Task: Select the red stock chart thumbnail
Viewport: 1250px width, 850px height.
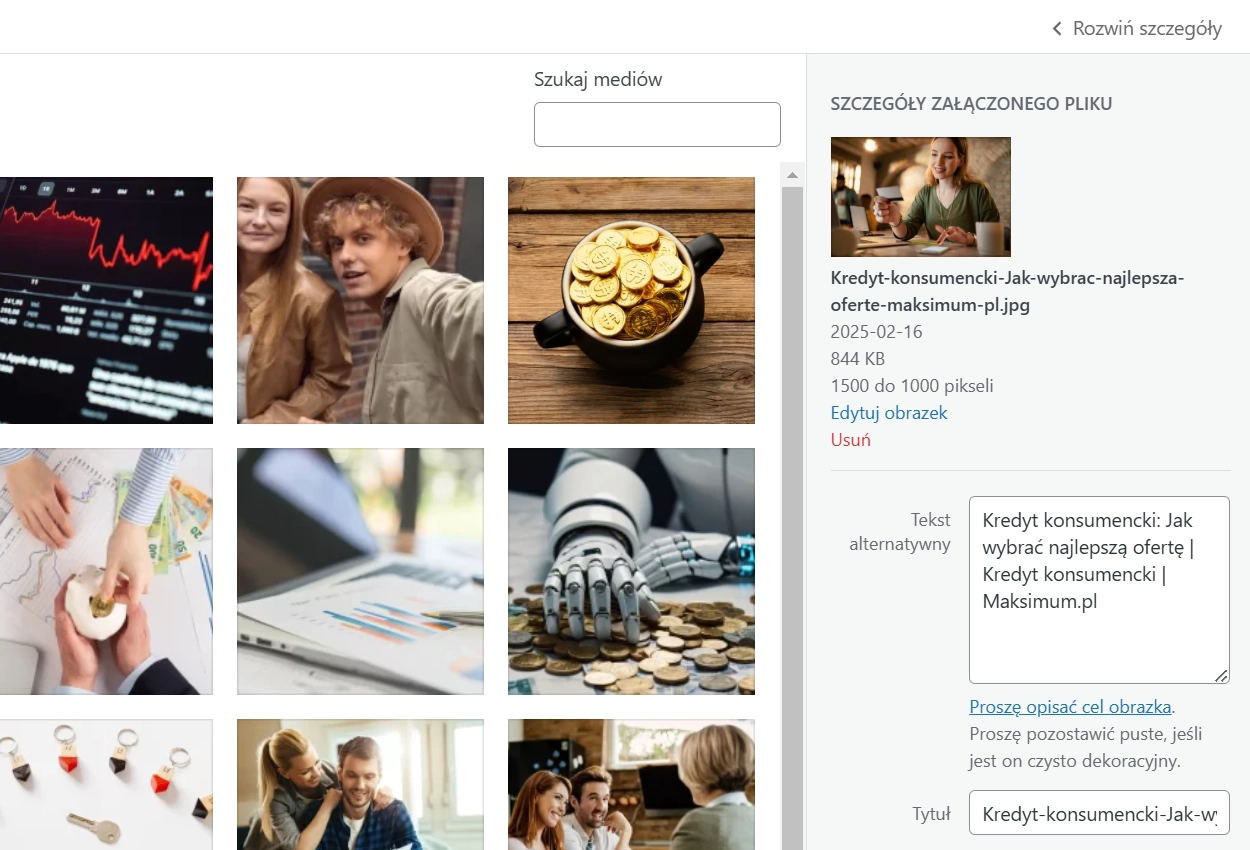Action: (106, 300)
